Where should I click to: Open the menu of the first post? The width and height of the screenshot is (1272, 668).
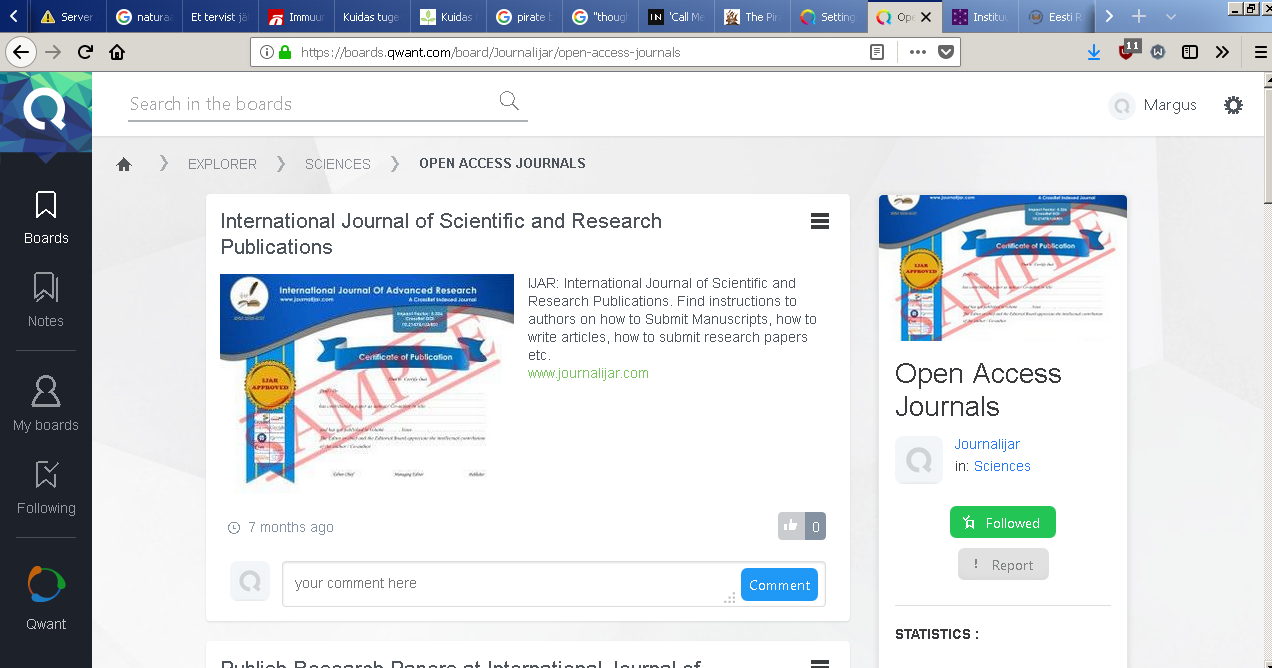click(820, 222)
